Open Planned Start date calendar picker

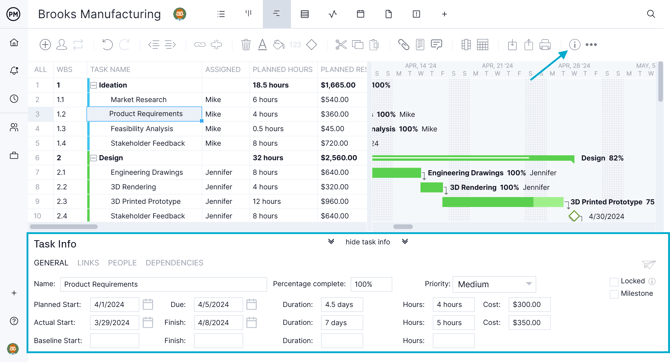[x=148, y=304]
